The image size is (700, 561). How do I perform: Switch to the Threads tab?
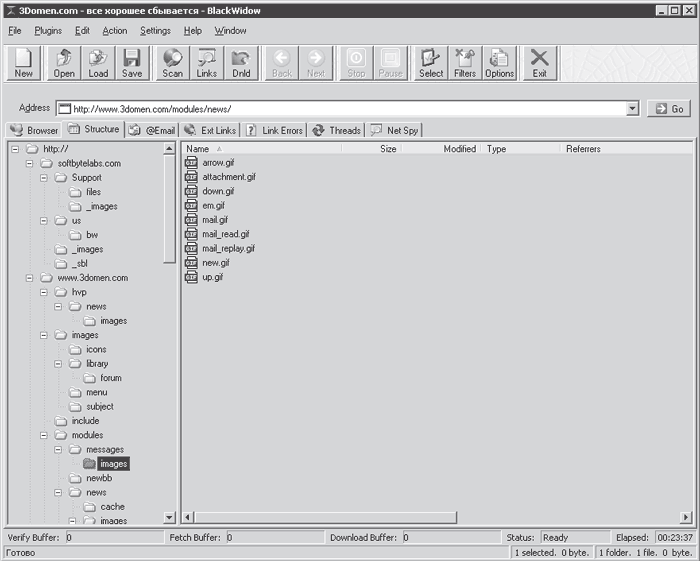(337, 130)
